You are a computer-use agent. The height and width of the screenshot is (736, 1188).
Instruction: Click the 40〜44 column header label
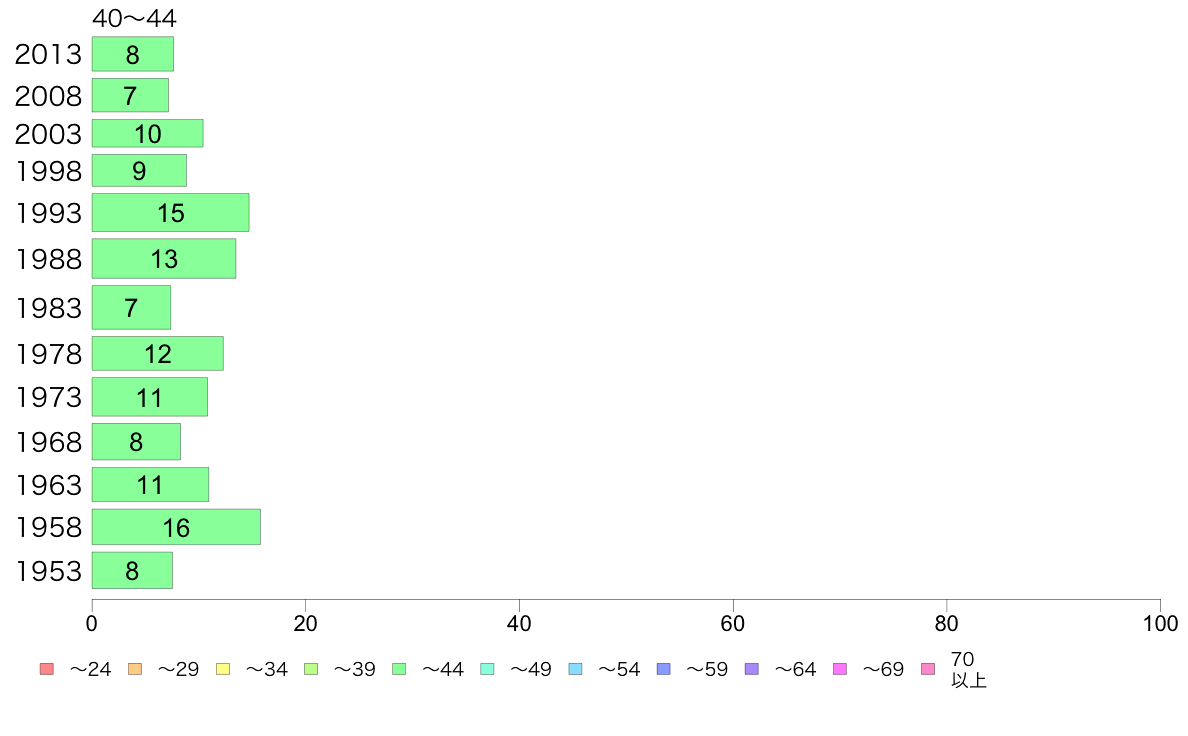point(134,18)
